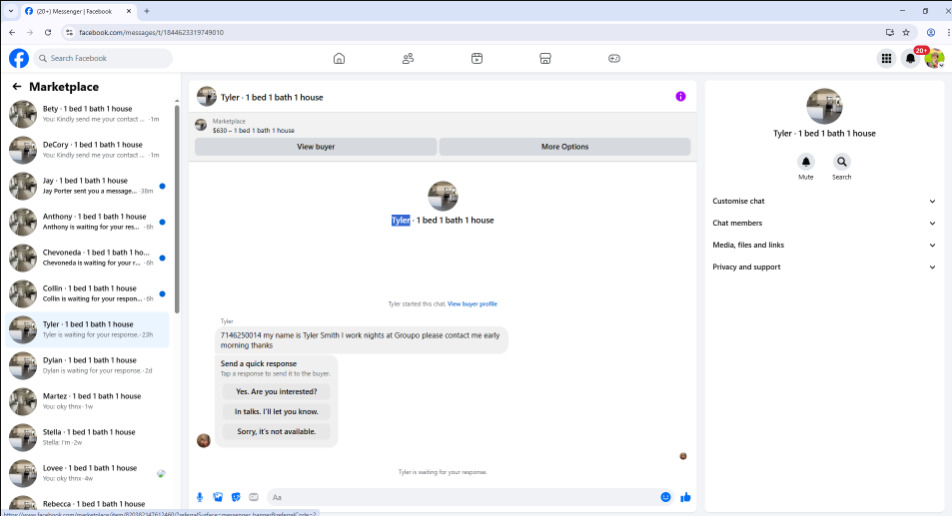This screenshot has width=952, height=516.
Task: Click the back arrow next to Marketplace
Action: (16, 87)
